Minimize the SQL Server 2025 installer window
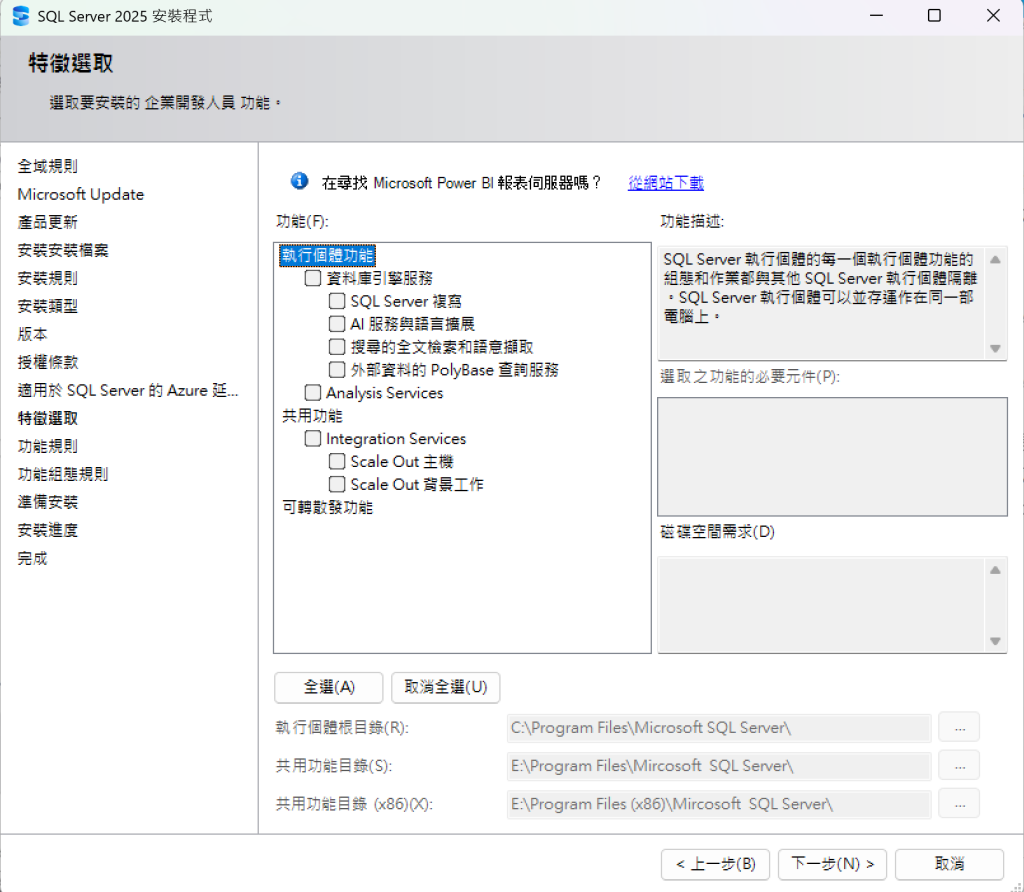1024x892 pixels. 876,16
